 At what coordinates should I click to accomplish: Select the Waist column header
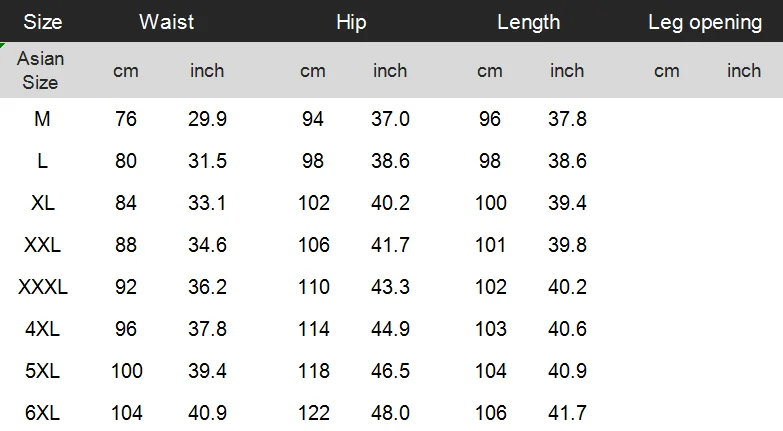166,22
